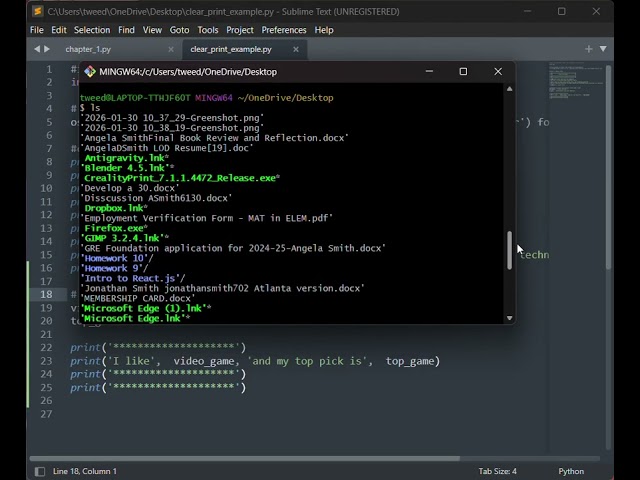Click 'top_game' in line 23 code
The height and width of the screenshot is (480, 640).
(x=410, y=361)
